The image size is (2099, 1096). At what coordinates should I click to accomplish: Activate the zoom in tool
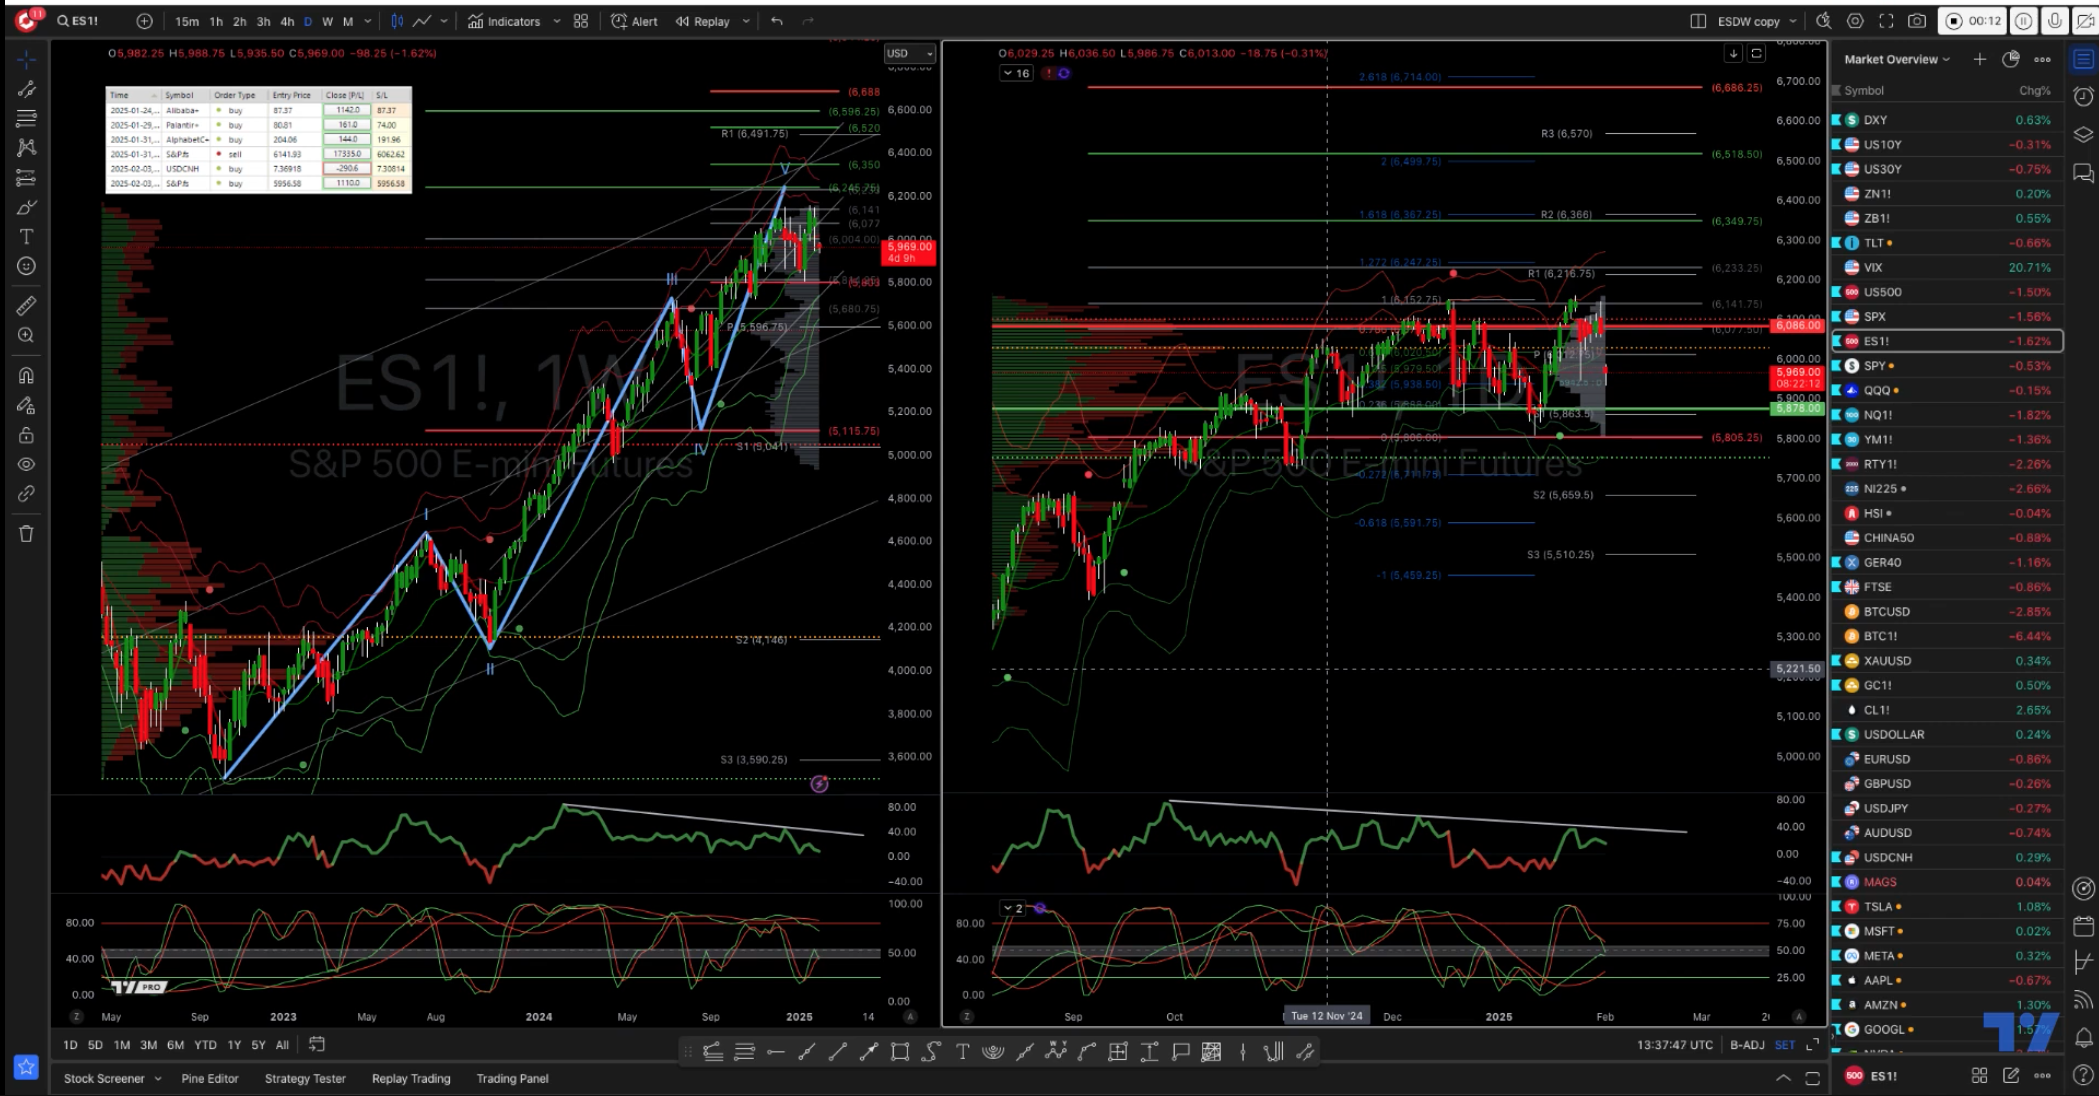(27, 335)
